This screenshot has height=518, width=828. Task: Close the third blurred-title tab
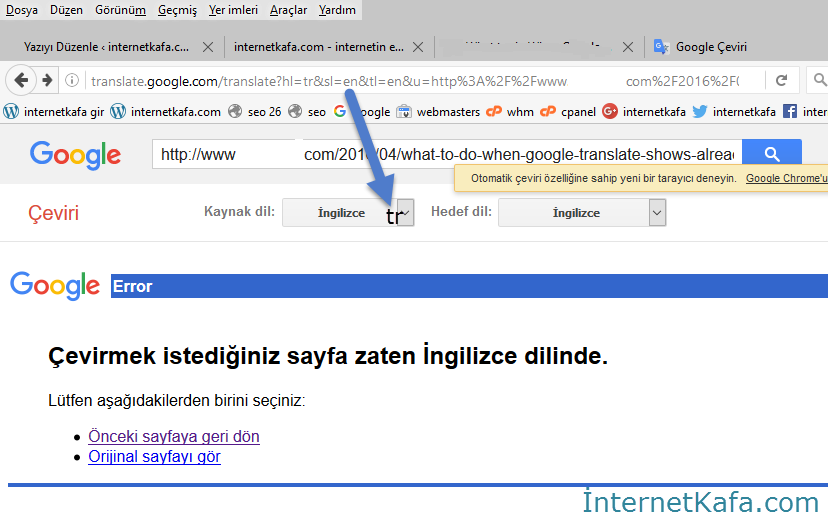628,48
